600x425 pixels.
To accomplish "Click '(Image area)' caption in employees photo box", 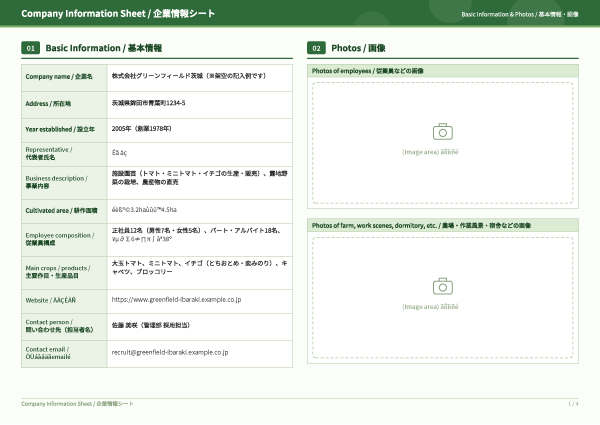I will tap(430, 152).
